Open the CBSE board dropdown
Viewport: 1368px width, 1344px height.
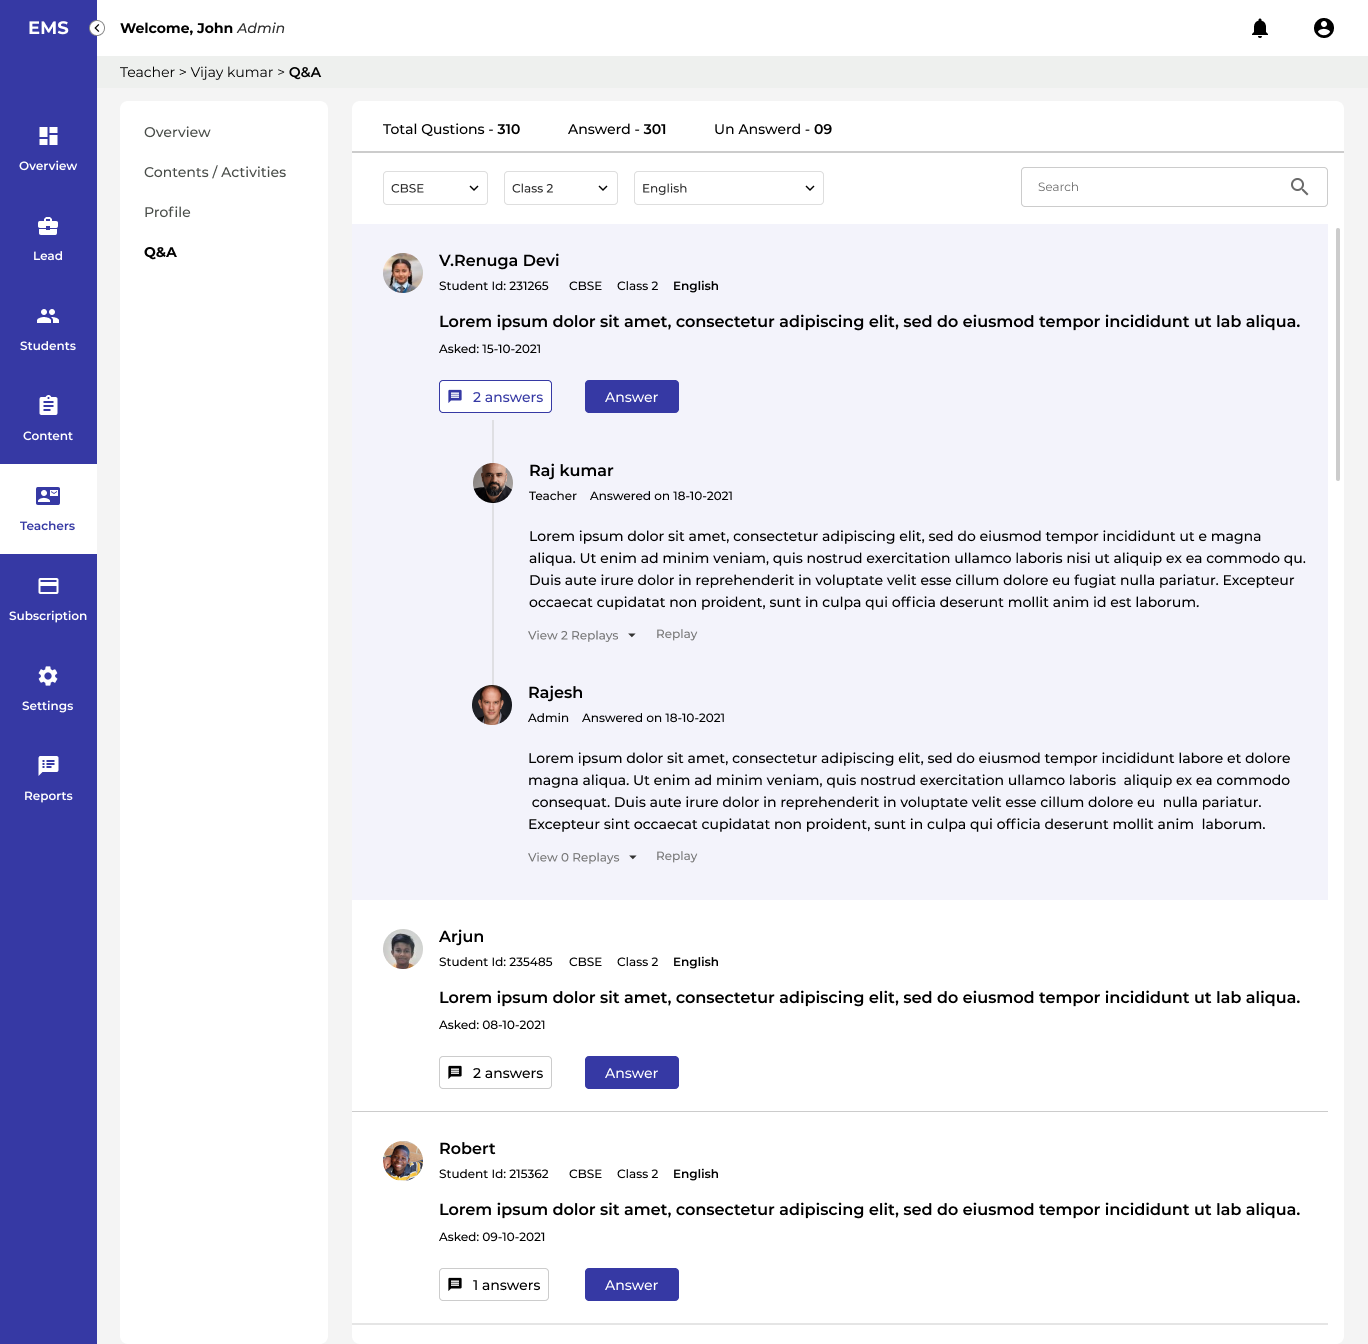(x=435, y=188)
